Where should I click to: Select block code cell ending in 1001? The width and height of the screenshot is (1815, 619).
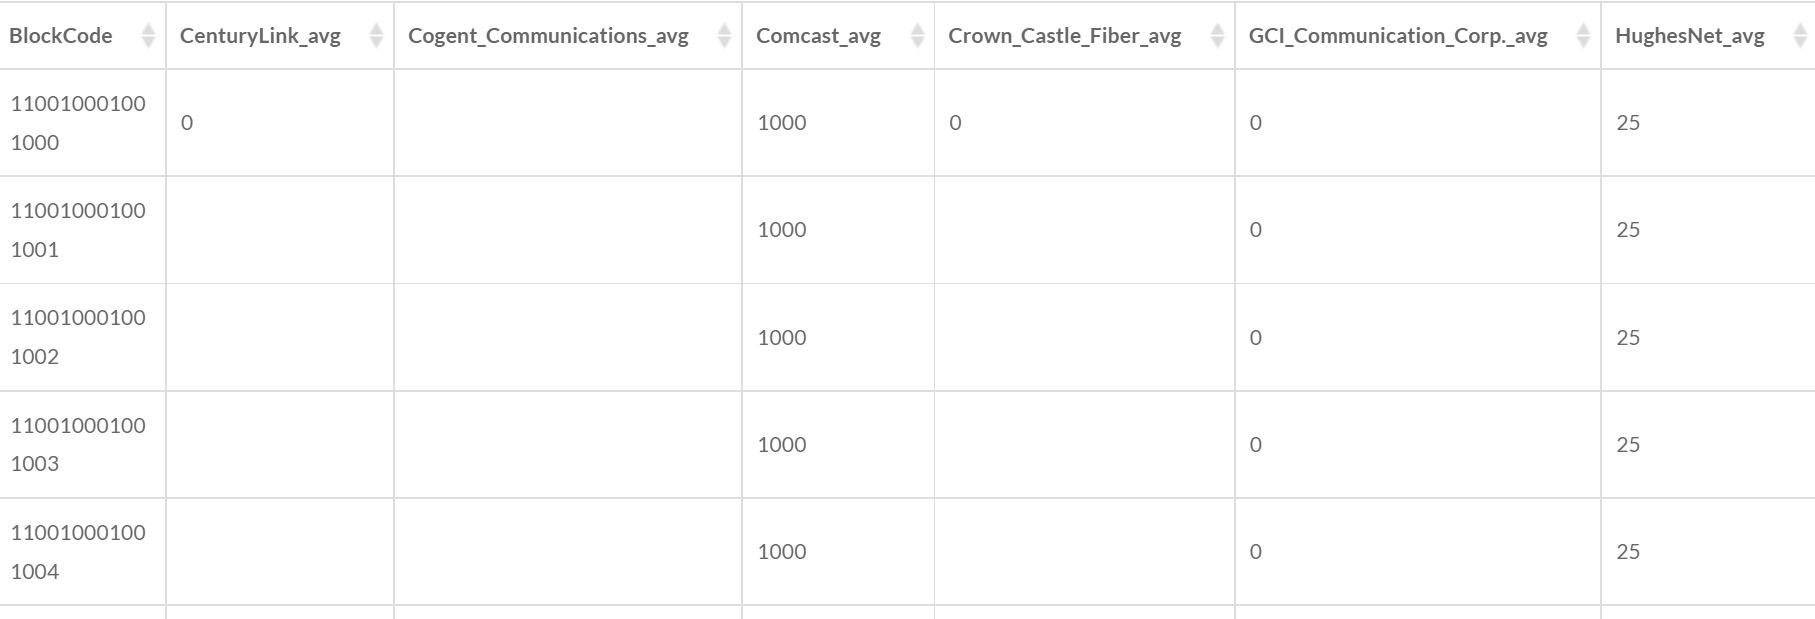[x=78, y=230]
